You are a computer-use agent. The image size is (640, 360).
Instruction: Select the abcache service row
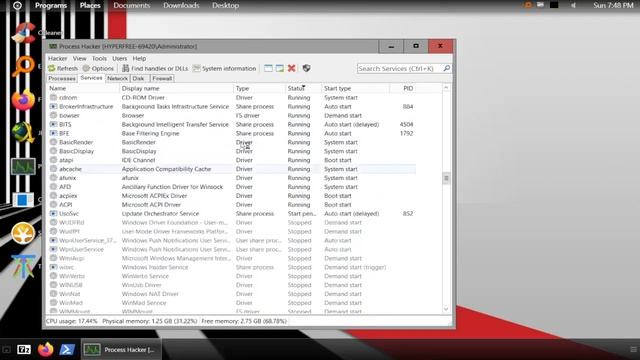(x=232, y=169)
